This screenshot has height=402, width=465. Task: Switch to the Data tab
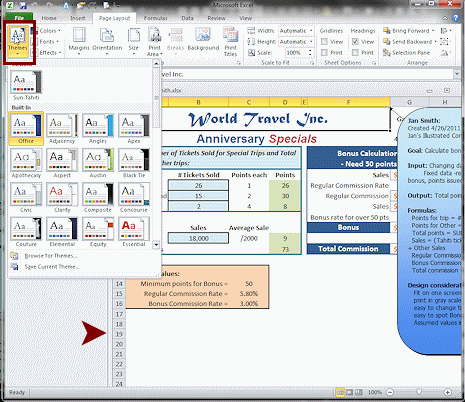point(187,18)
